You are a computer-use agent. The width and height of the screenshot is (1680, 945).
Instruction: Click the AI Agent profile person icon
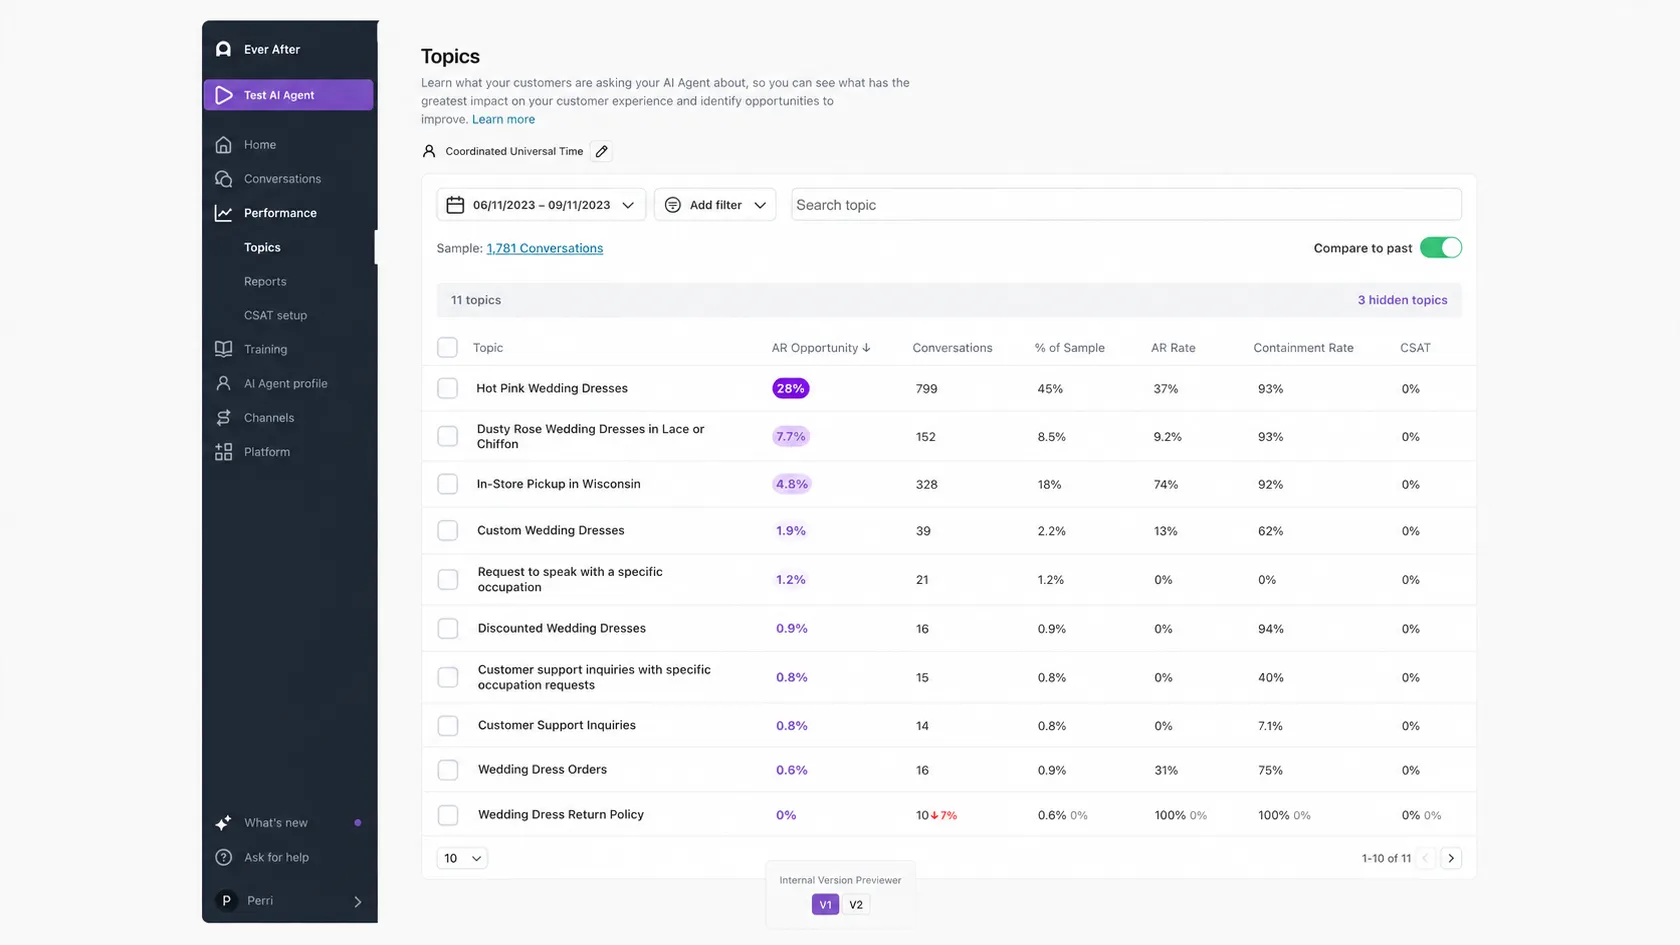224,383
